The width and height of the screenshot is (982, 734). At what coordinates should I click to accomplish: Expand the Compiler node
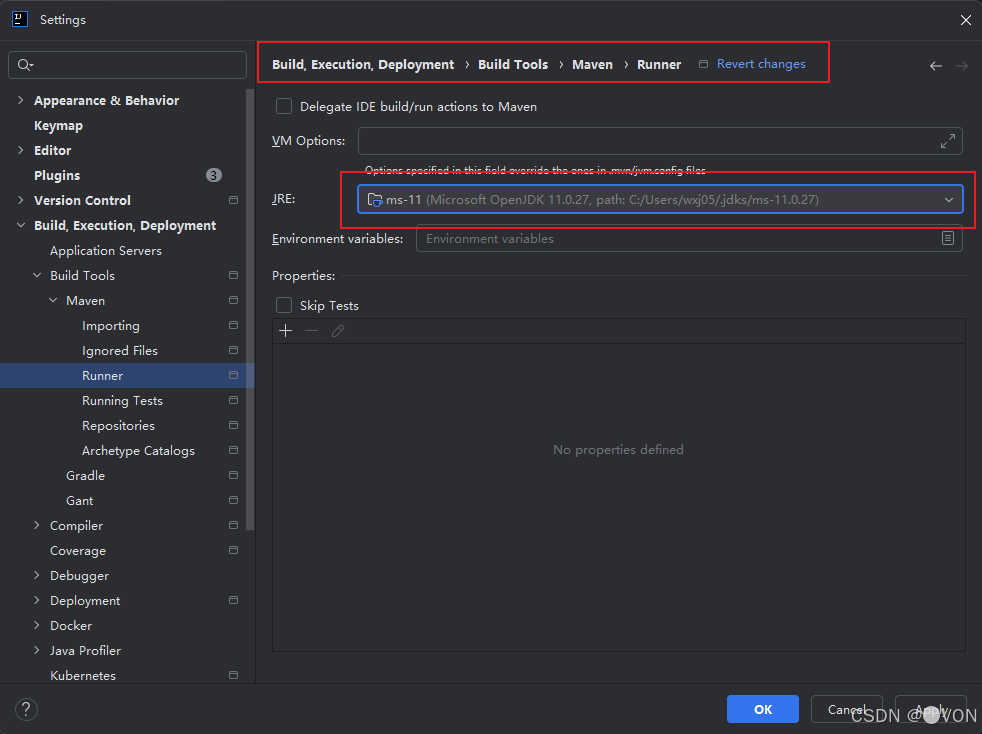coord(37,525)
